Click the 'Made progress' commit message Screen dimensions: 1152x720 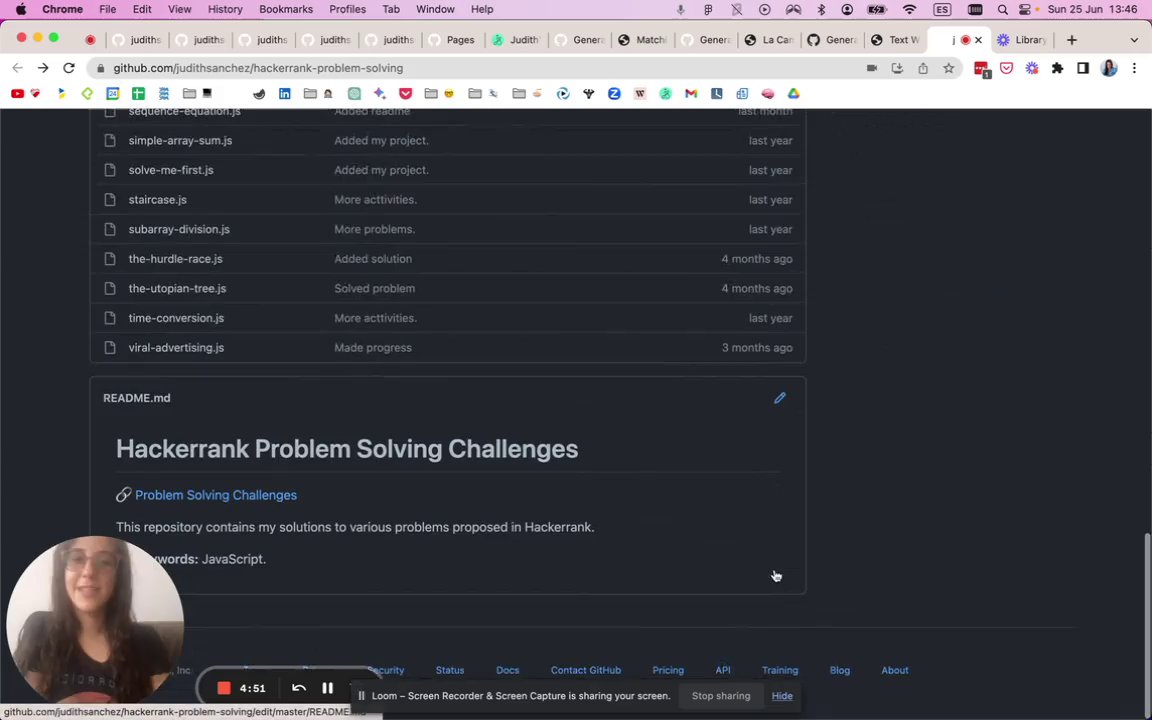373,348
